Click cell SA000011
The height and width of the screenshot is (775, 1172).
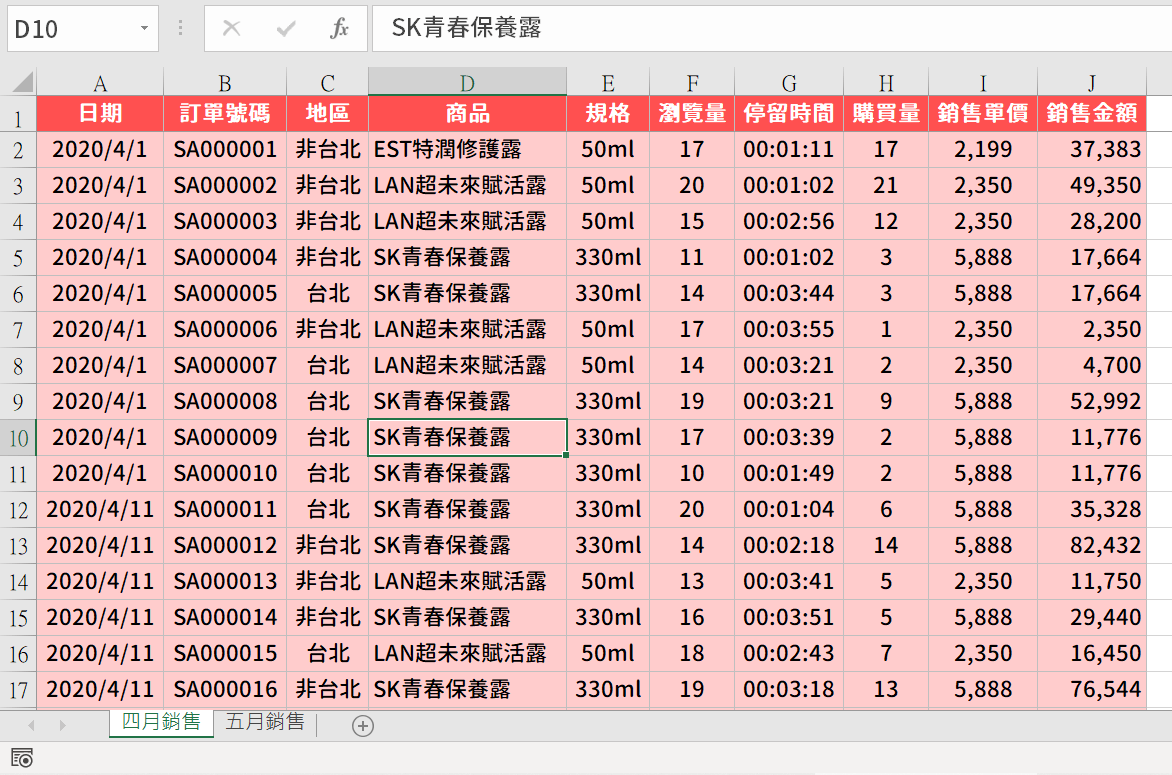(225, 510)
